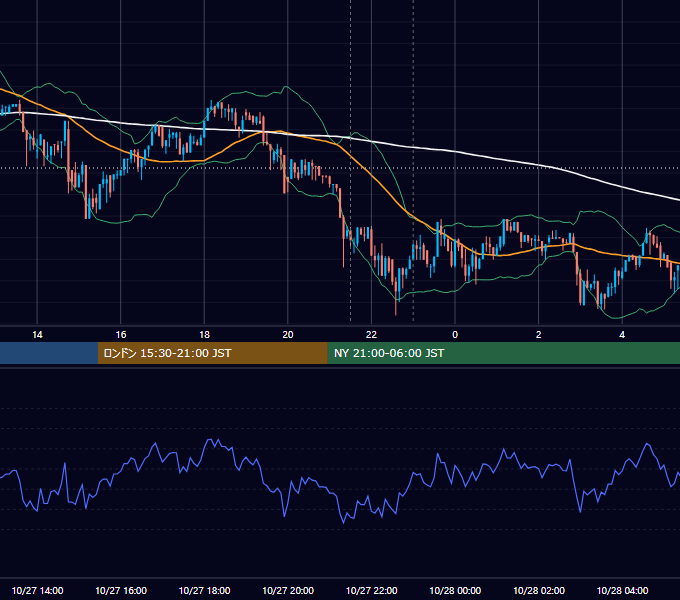Click the 16 hour label on price chart axis
Image resolution: width=680 pixels, height=600 pixels.
[121, 335]
